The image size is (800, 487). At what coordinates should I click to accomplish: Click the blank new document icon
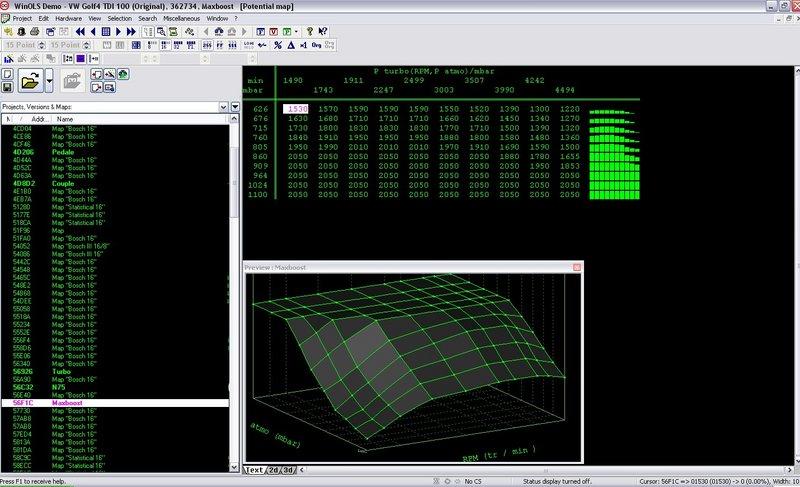7,74
